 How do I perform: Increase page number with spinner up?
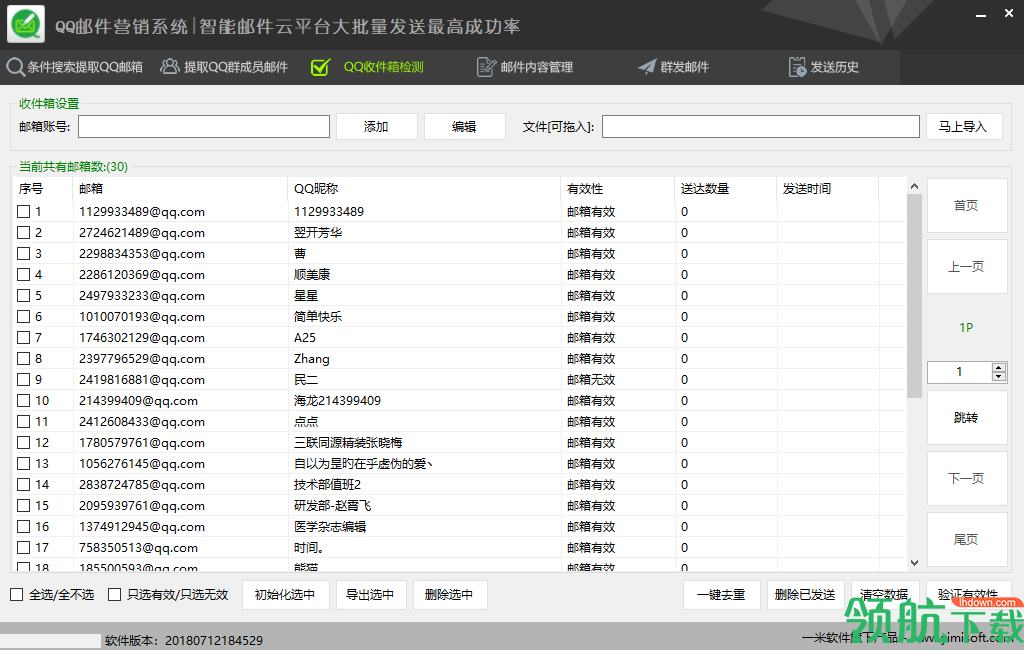pos(999,368)
